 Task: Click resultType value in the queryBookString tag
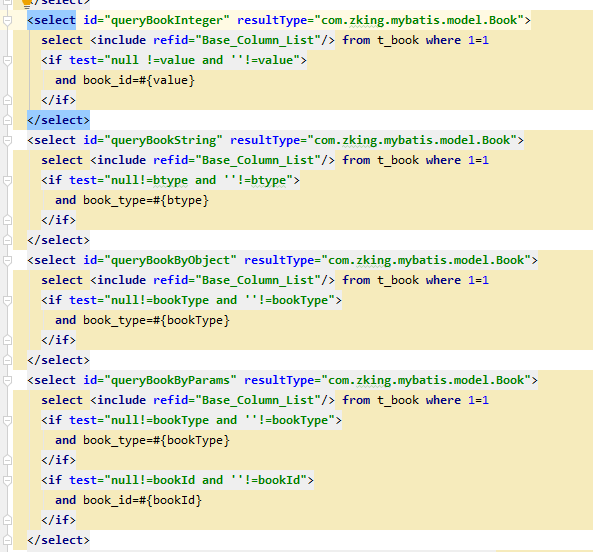coord(412,140)
